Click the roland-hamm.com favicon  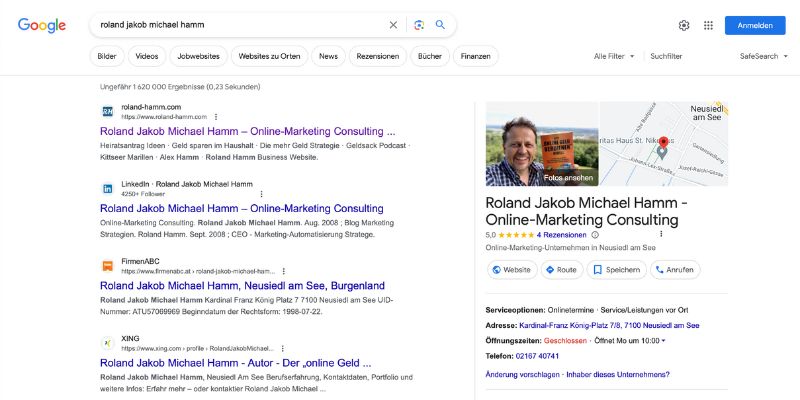(108, 112)
